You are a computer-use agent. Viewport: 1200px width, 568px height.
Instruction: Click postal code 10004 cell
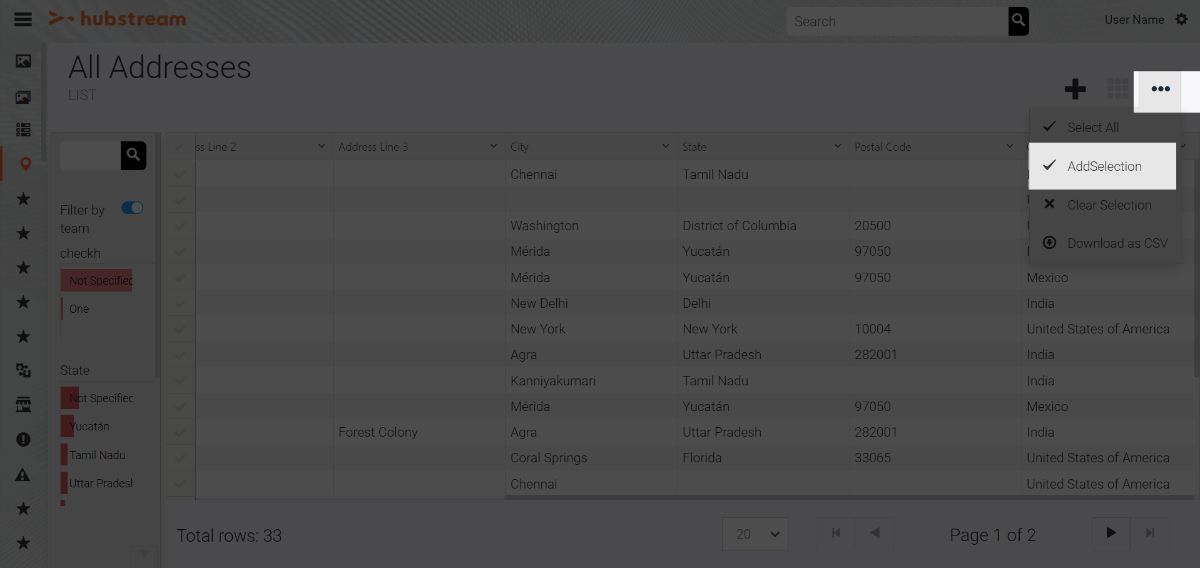coord(873,329)
